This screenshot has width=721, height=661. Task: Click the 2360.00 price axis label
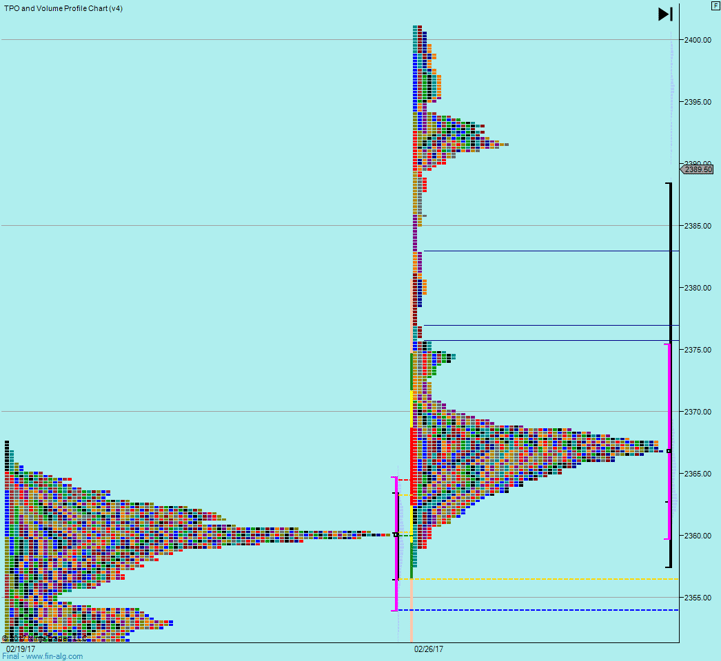[698, 536]
